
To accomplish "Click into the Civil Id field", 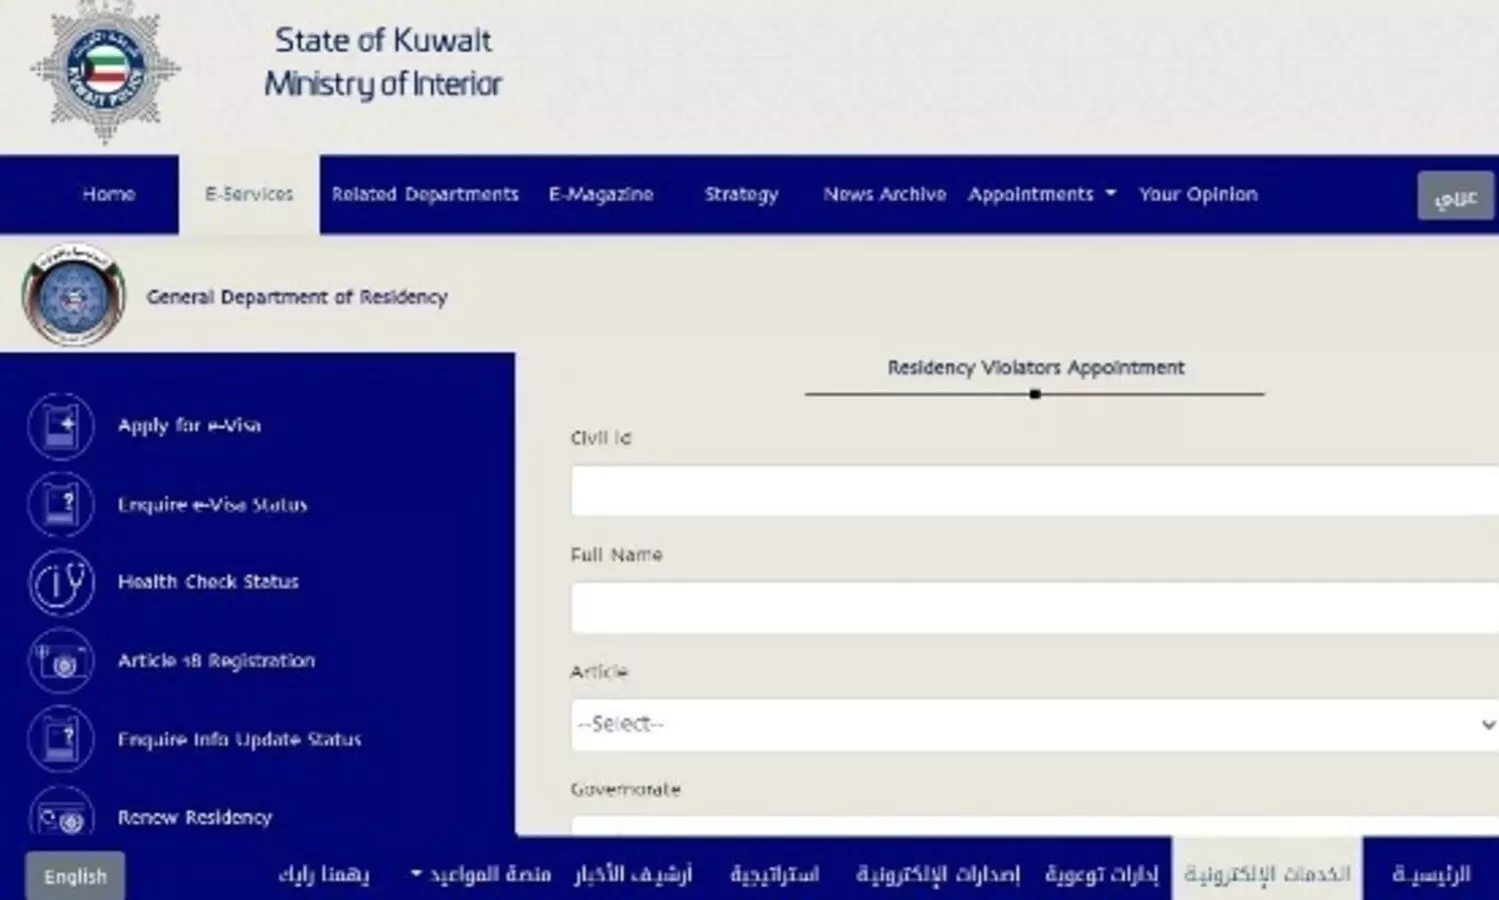I will coord(1034,491).
